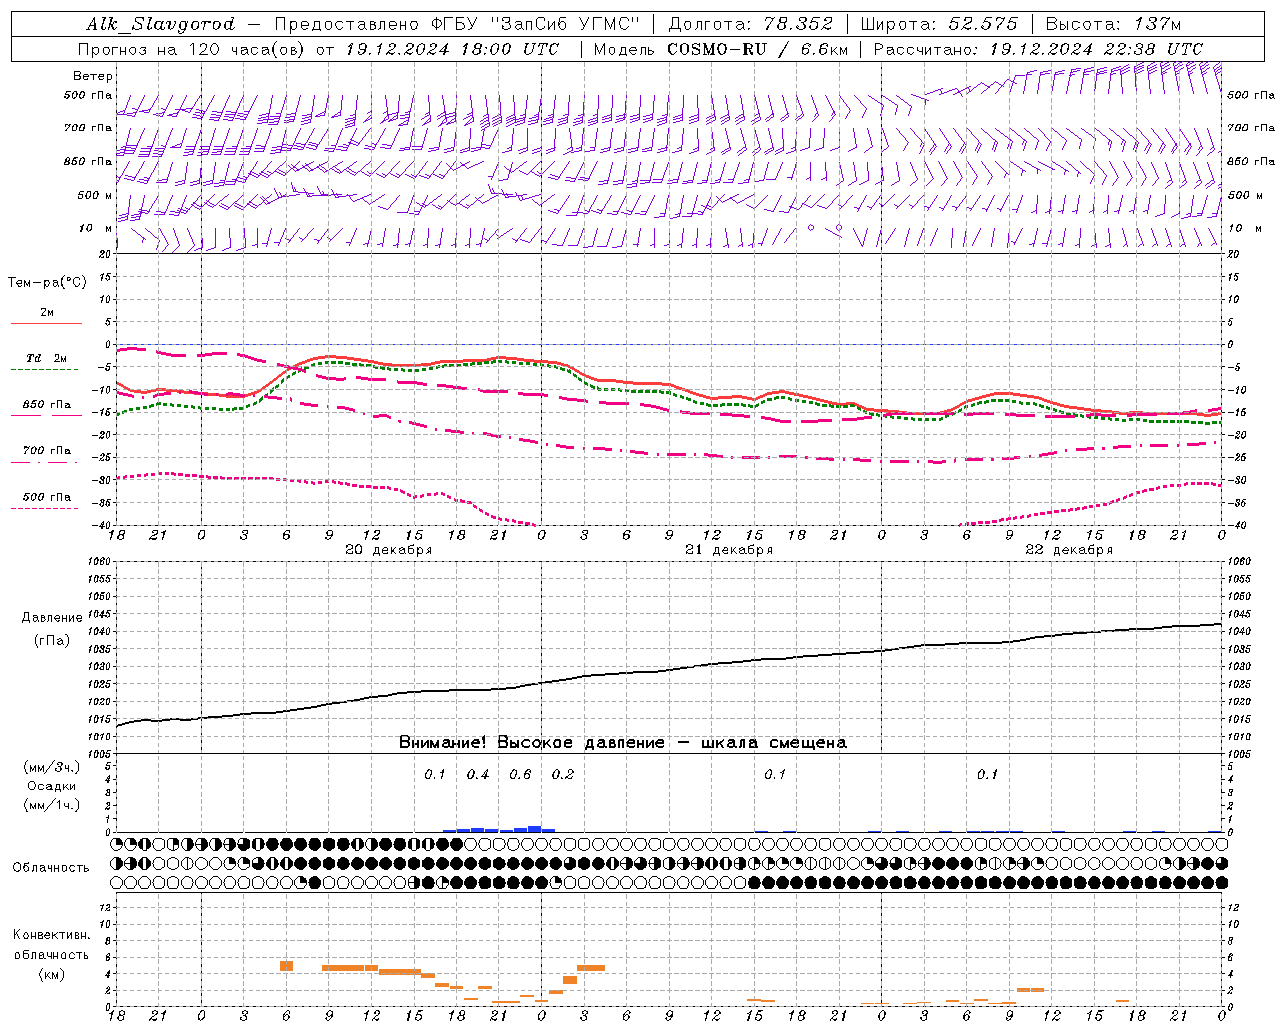
Task: Select the 'Модель COSMO-RU / 6.6км' text
Action: 720,49
